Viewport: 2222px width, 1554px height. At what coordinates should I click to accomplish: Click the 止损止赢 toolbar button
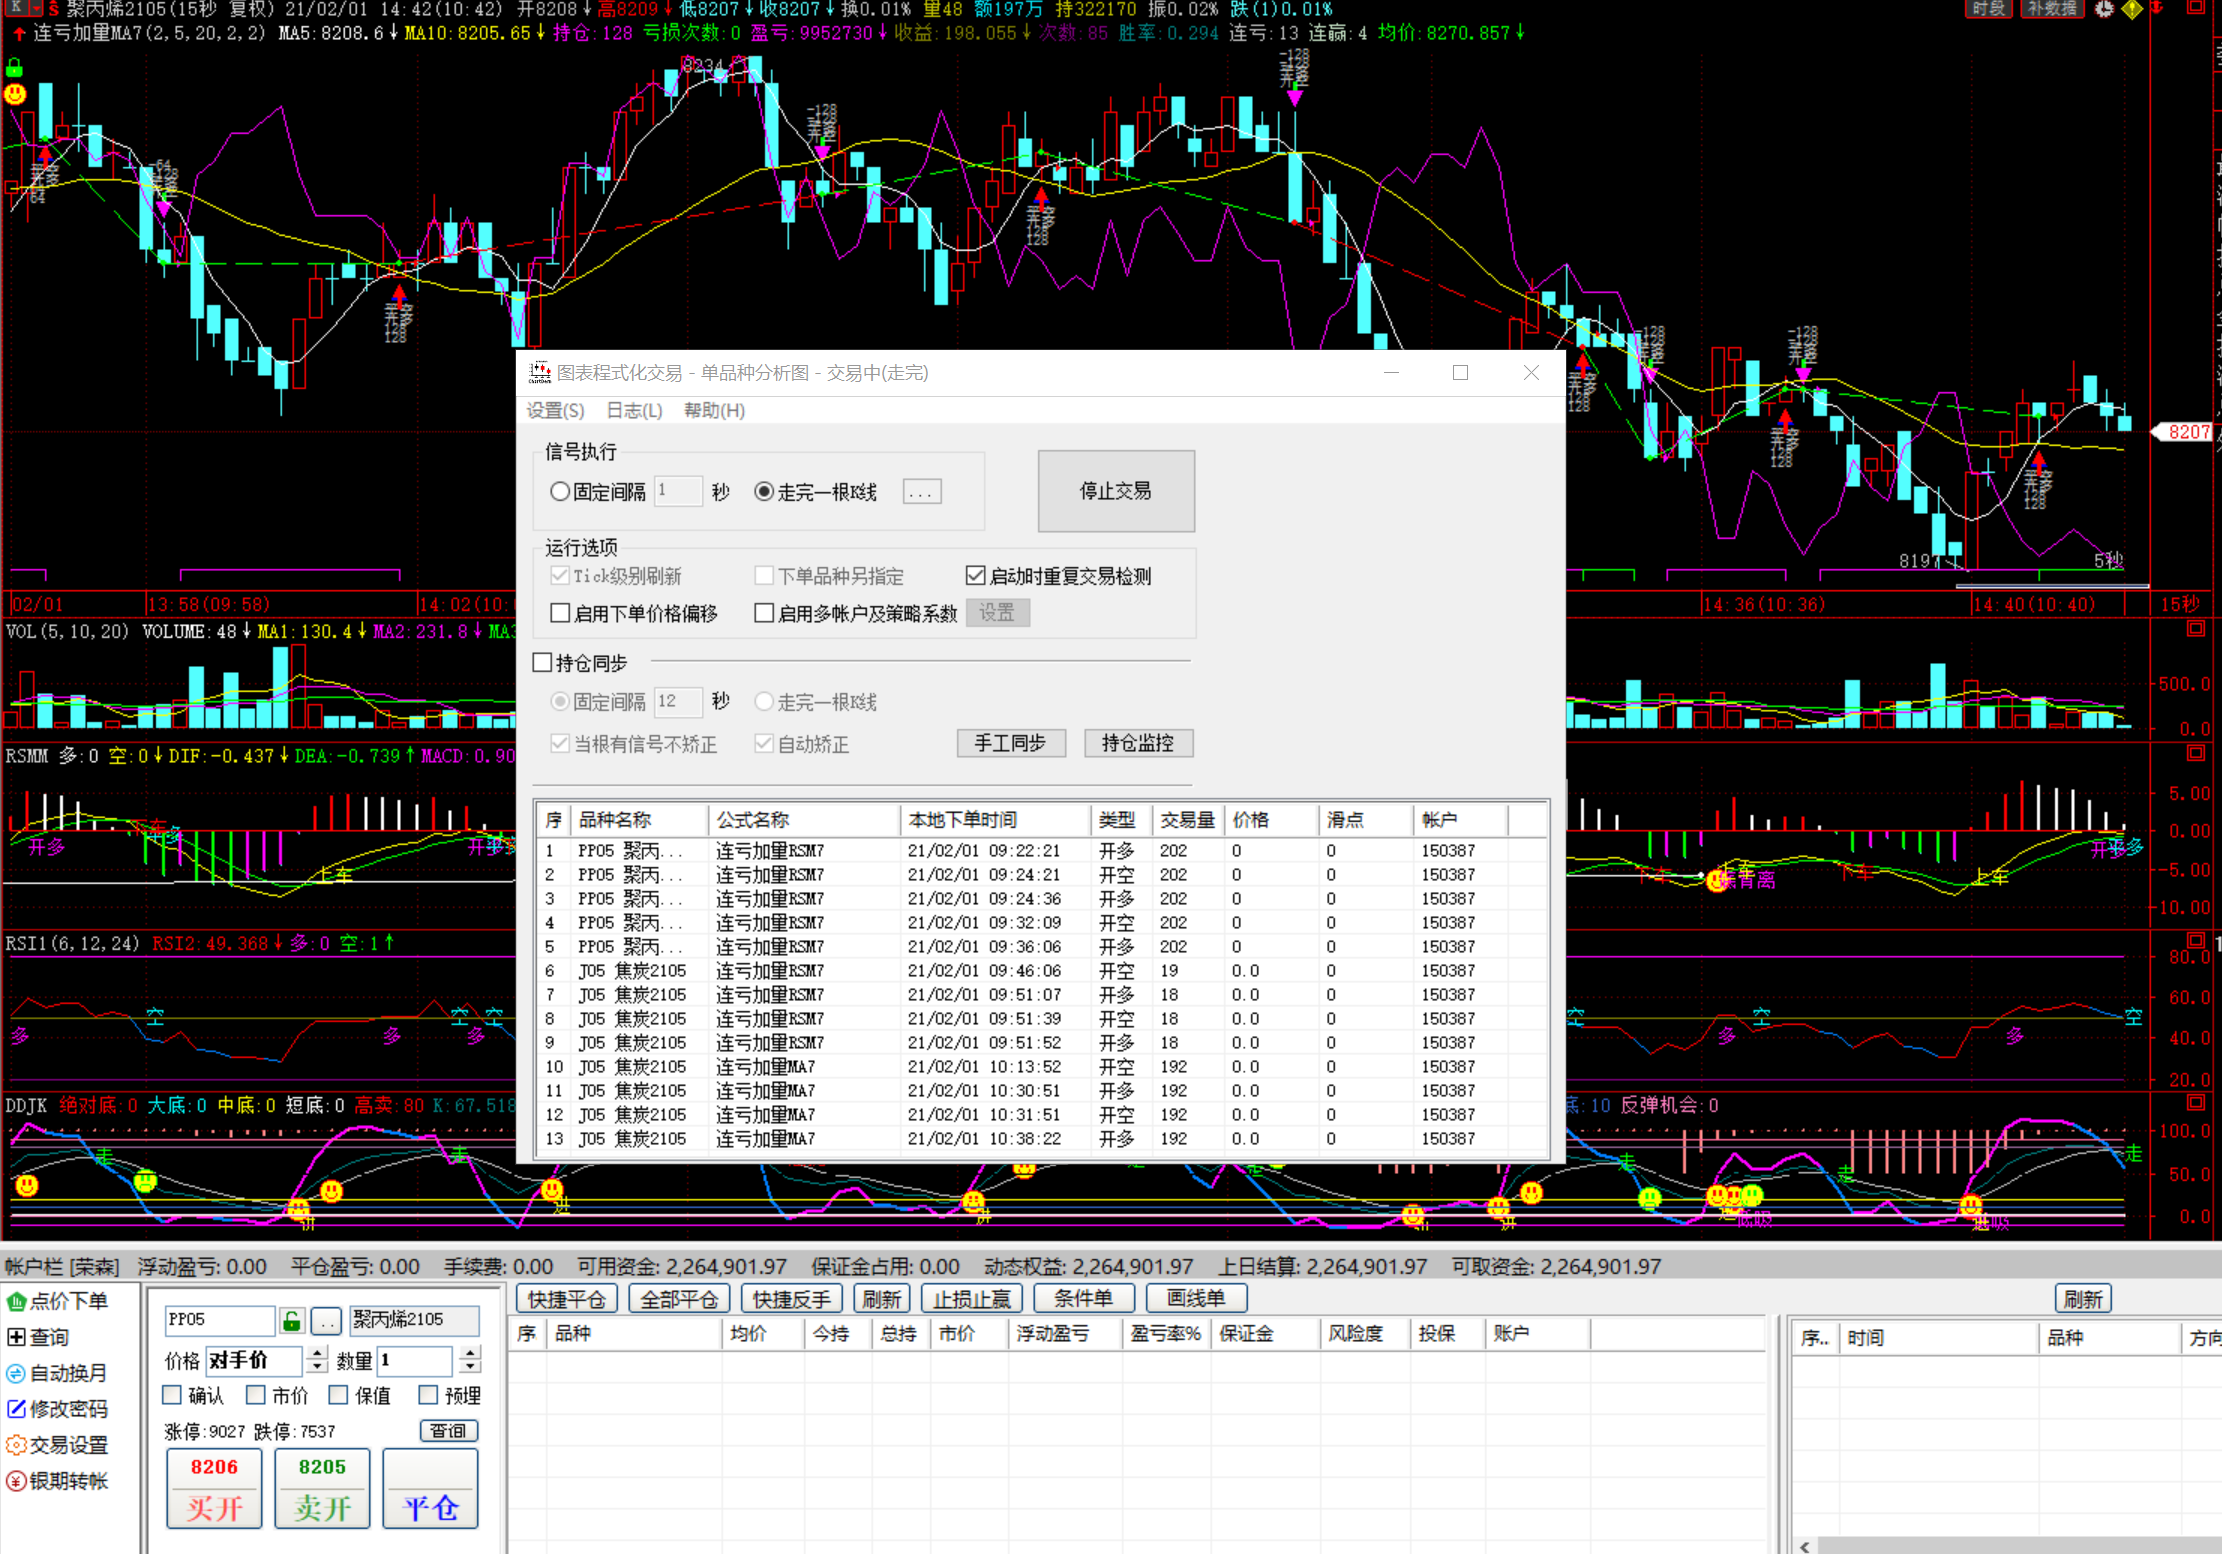[x=972, y=1299]
